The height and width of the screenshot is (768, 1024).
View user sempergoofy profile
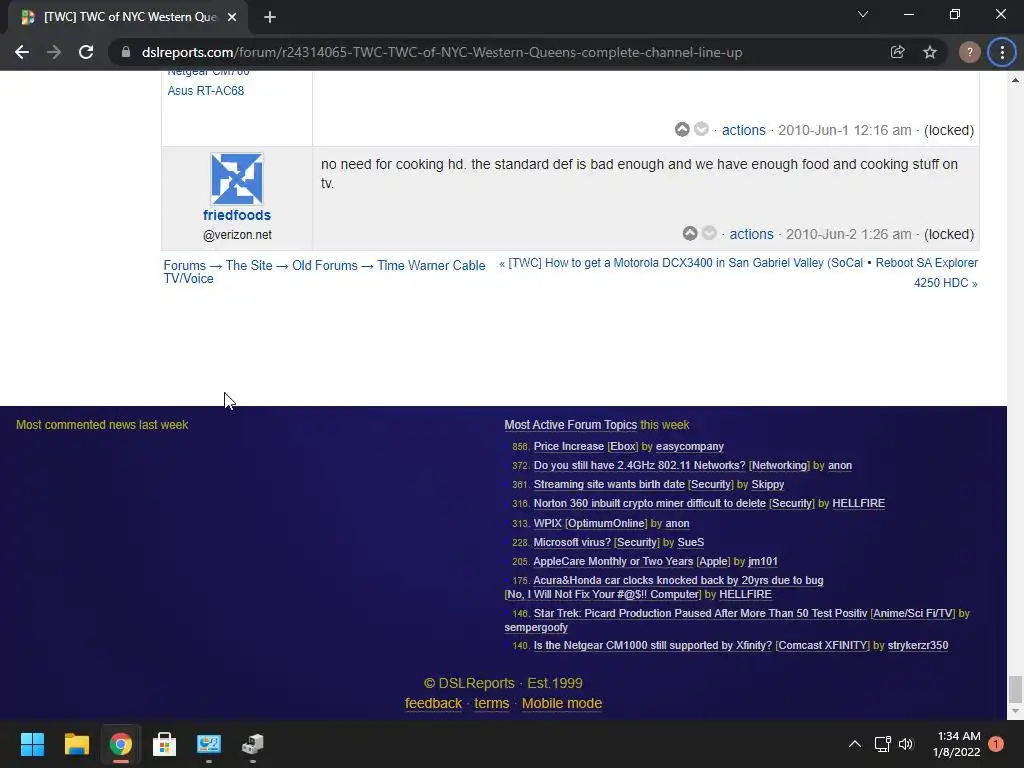coord(536,627)
